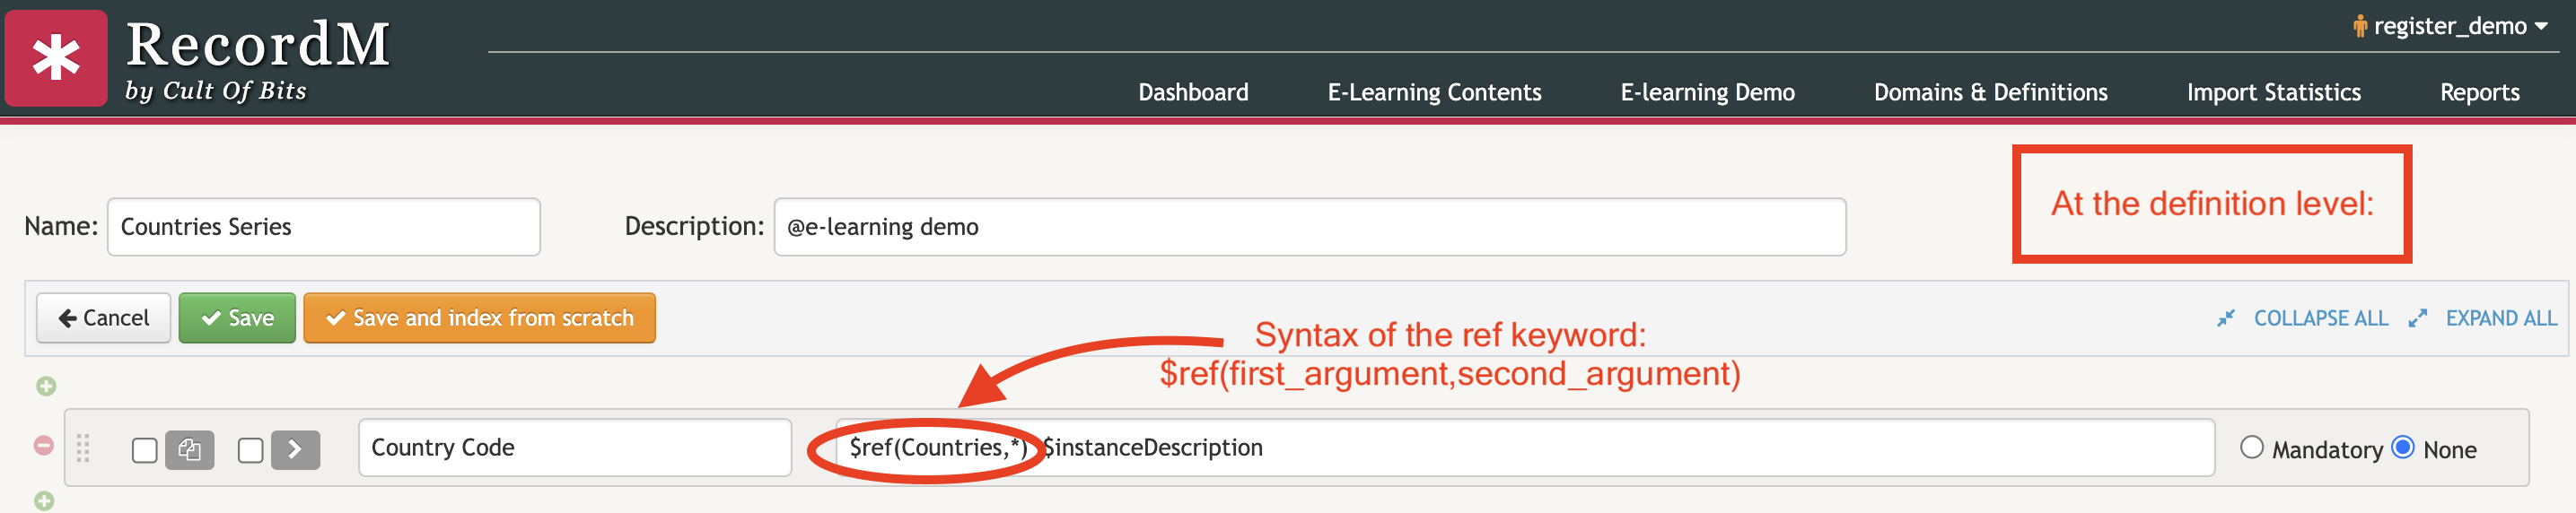Image resolution: width=2576 pixels, height=513 pixels.
Task: Tick the checkbox beside the copy icon
Action: [x=145, y=450]
